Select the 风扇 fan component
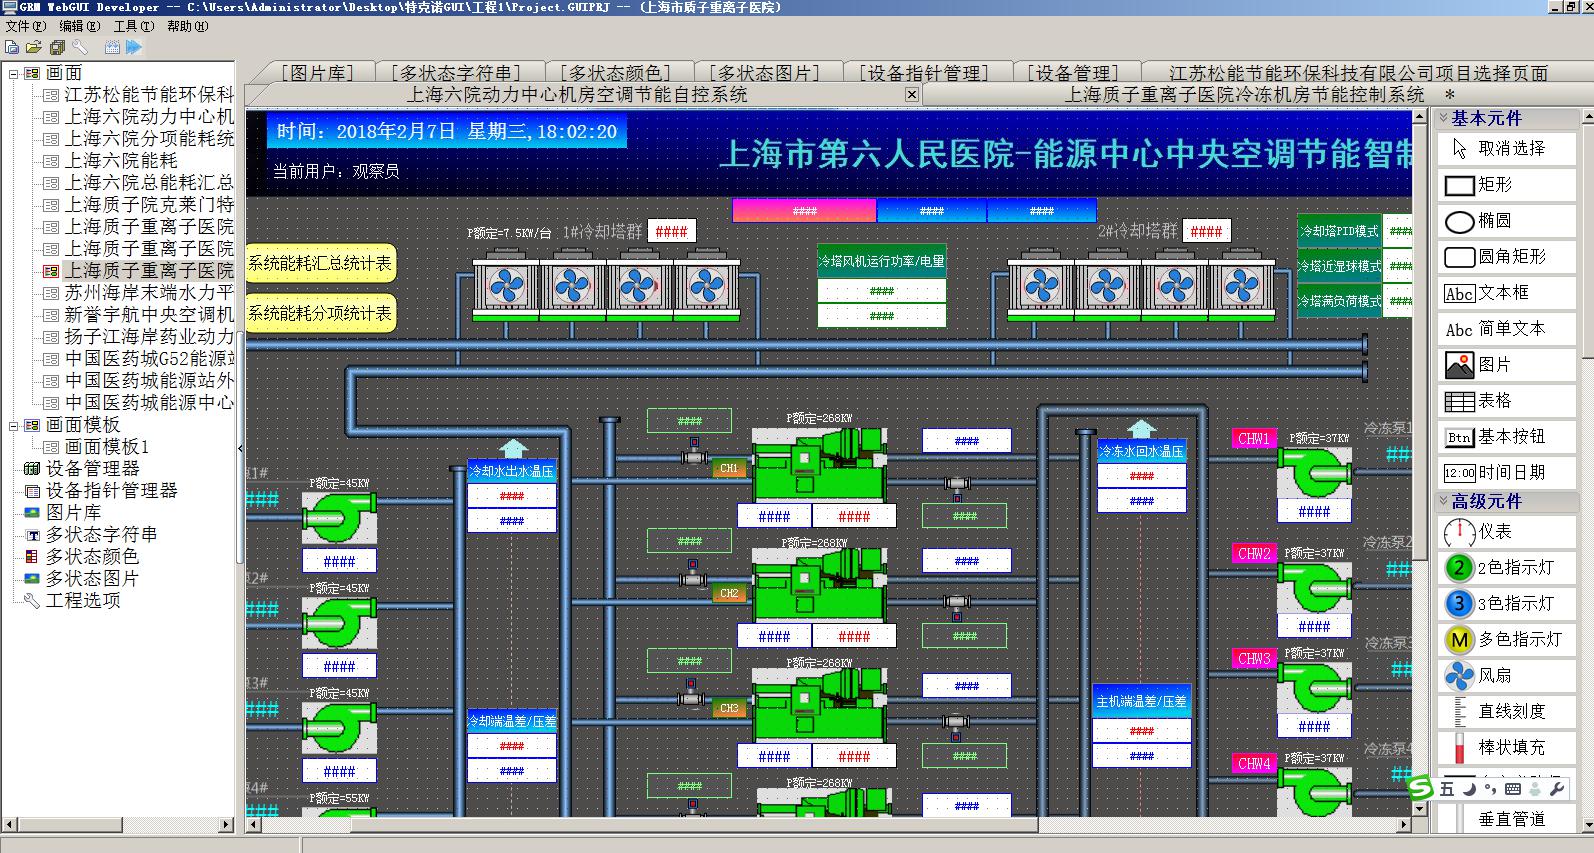This screenshot has width=1594, height=853. (x=1495, y=676)
